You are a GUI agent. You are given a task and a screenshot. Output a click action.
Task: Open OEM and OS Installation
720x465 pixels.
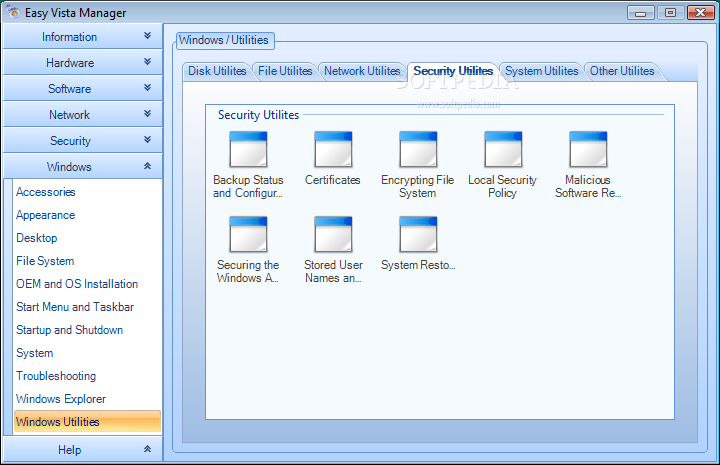pos(77,284)
